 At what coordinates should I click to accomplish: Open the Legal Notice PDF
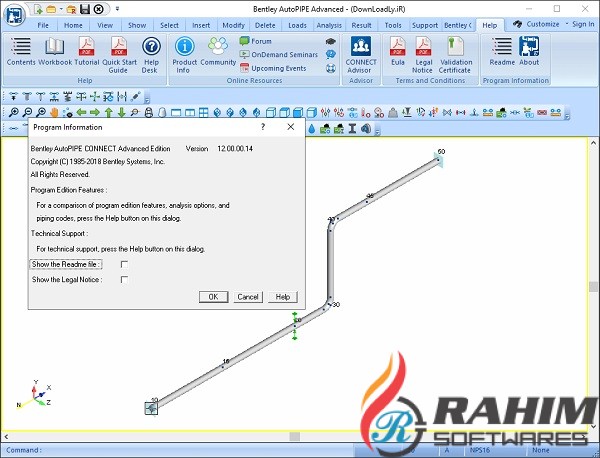[x=423, y=55]
